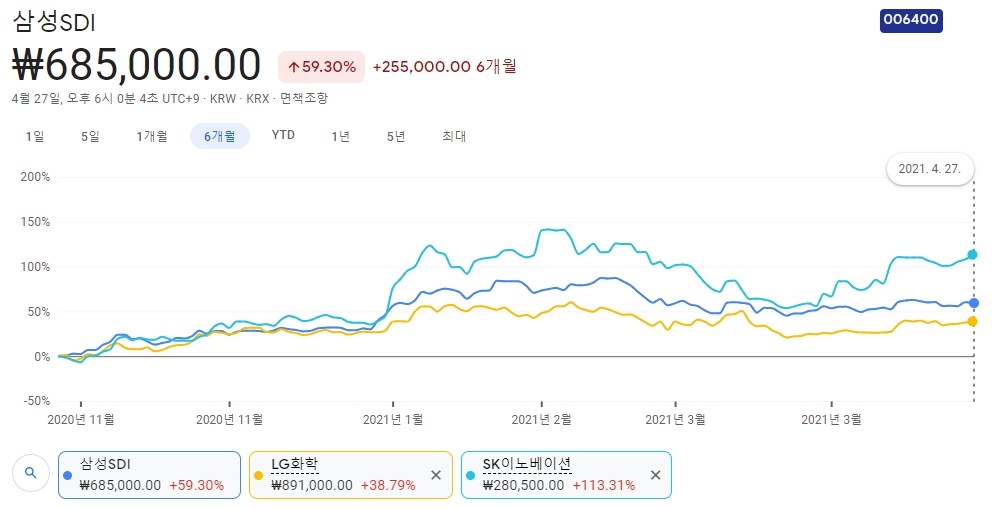The image size is (992, 509).
Task: Click the +38.79% value in LG화학 chip
Action: [388, 485]
